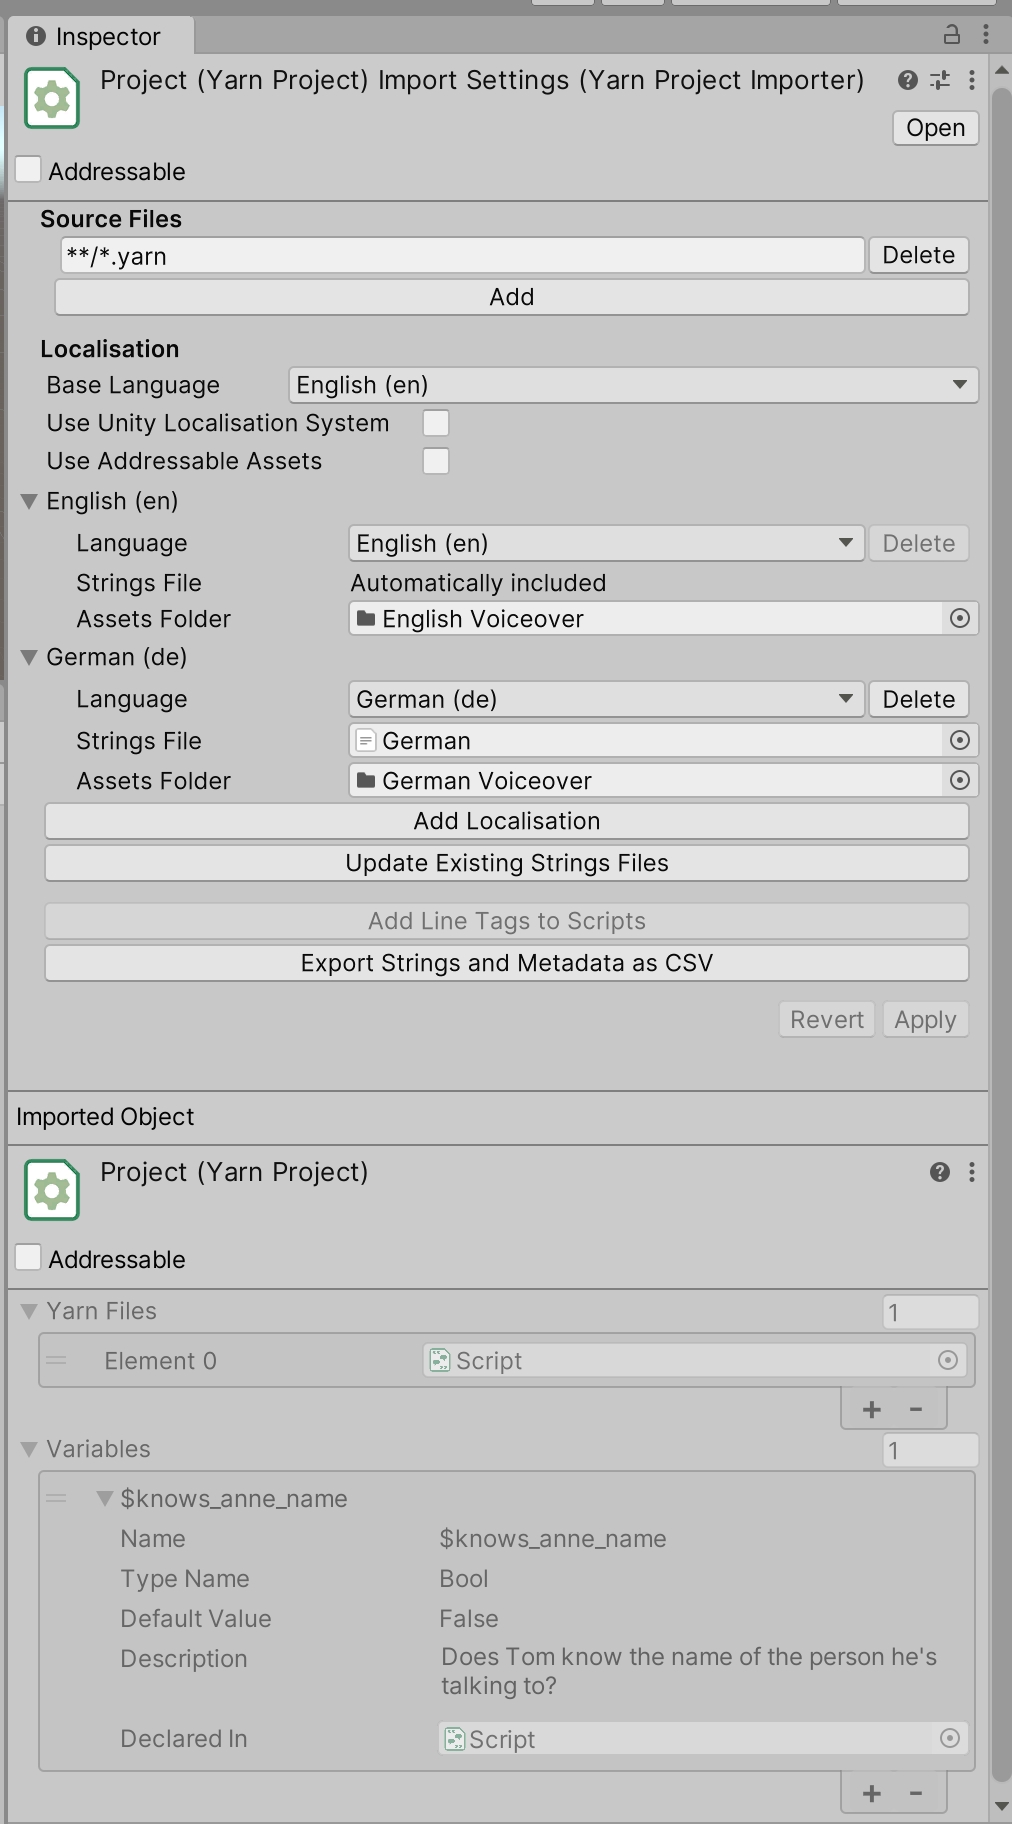The width and height of the screenshot is (1012, 1824).
Task: Collapse the German (de) foldout
Action: point(29,657)
